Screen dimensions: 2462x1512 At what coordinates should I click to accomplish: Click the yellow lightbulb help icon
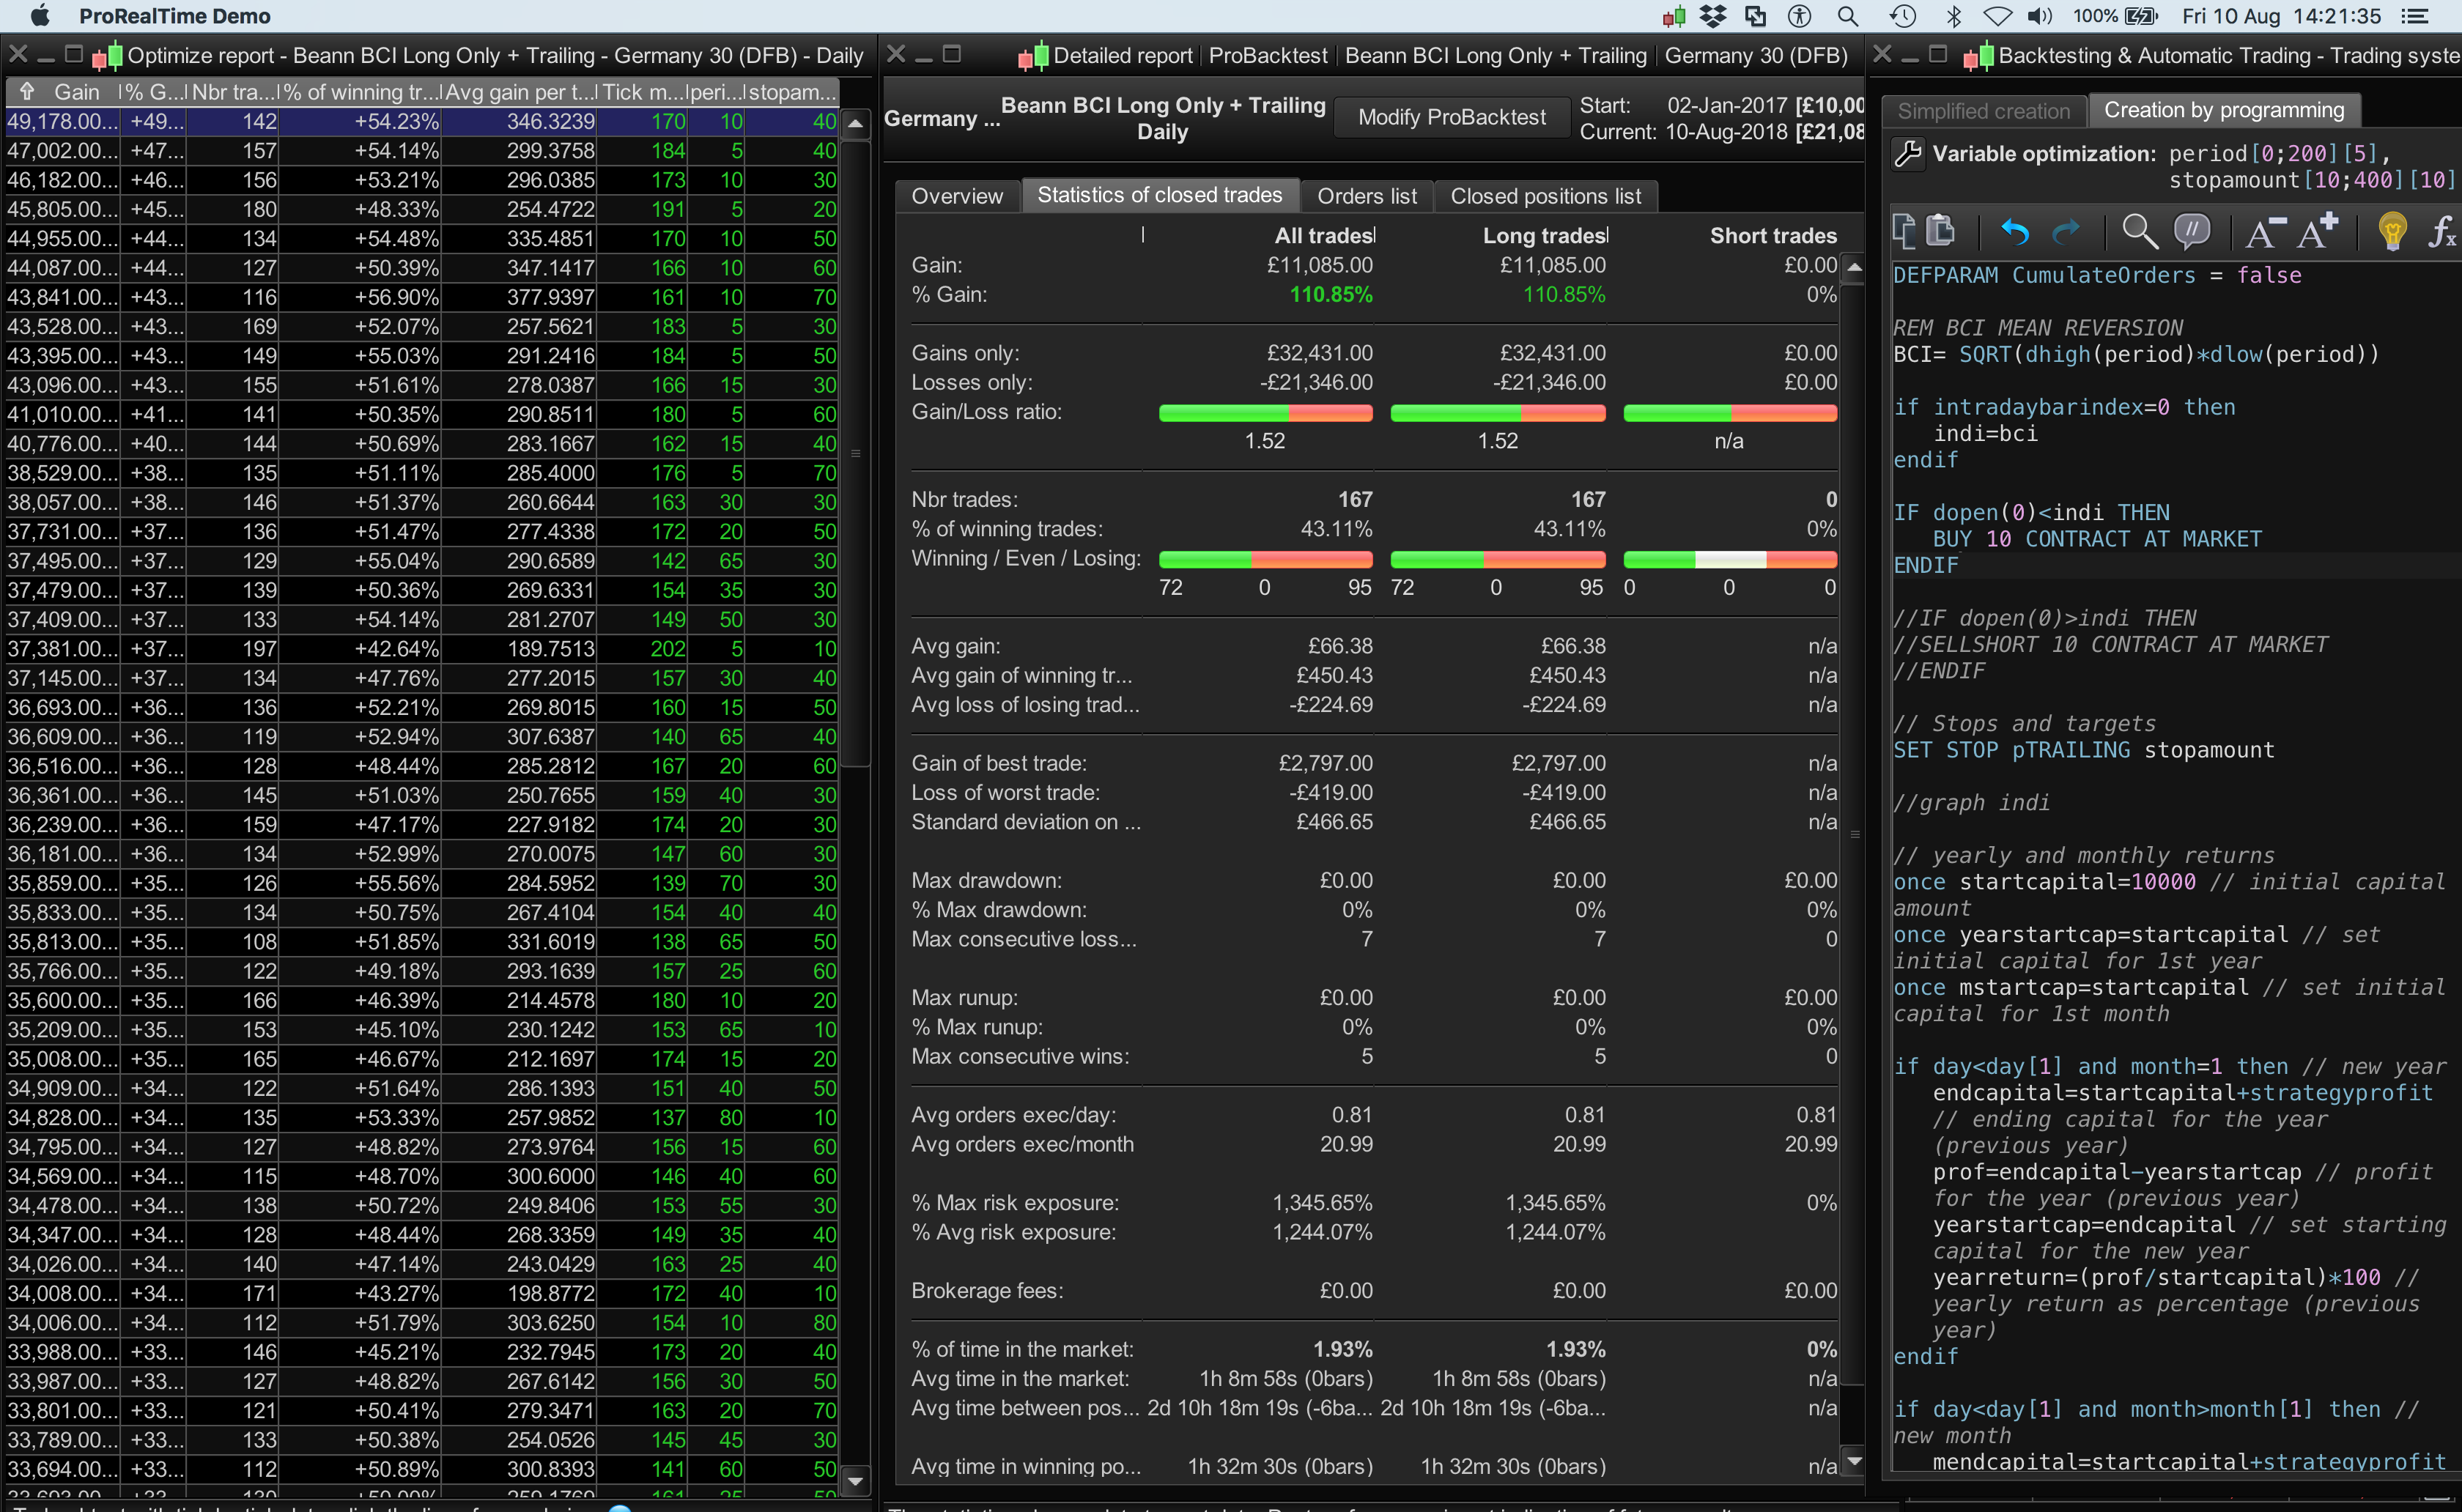[x=2392, y=232]
